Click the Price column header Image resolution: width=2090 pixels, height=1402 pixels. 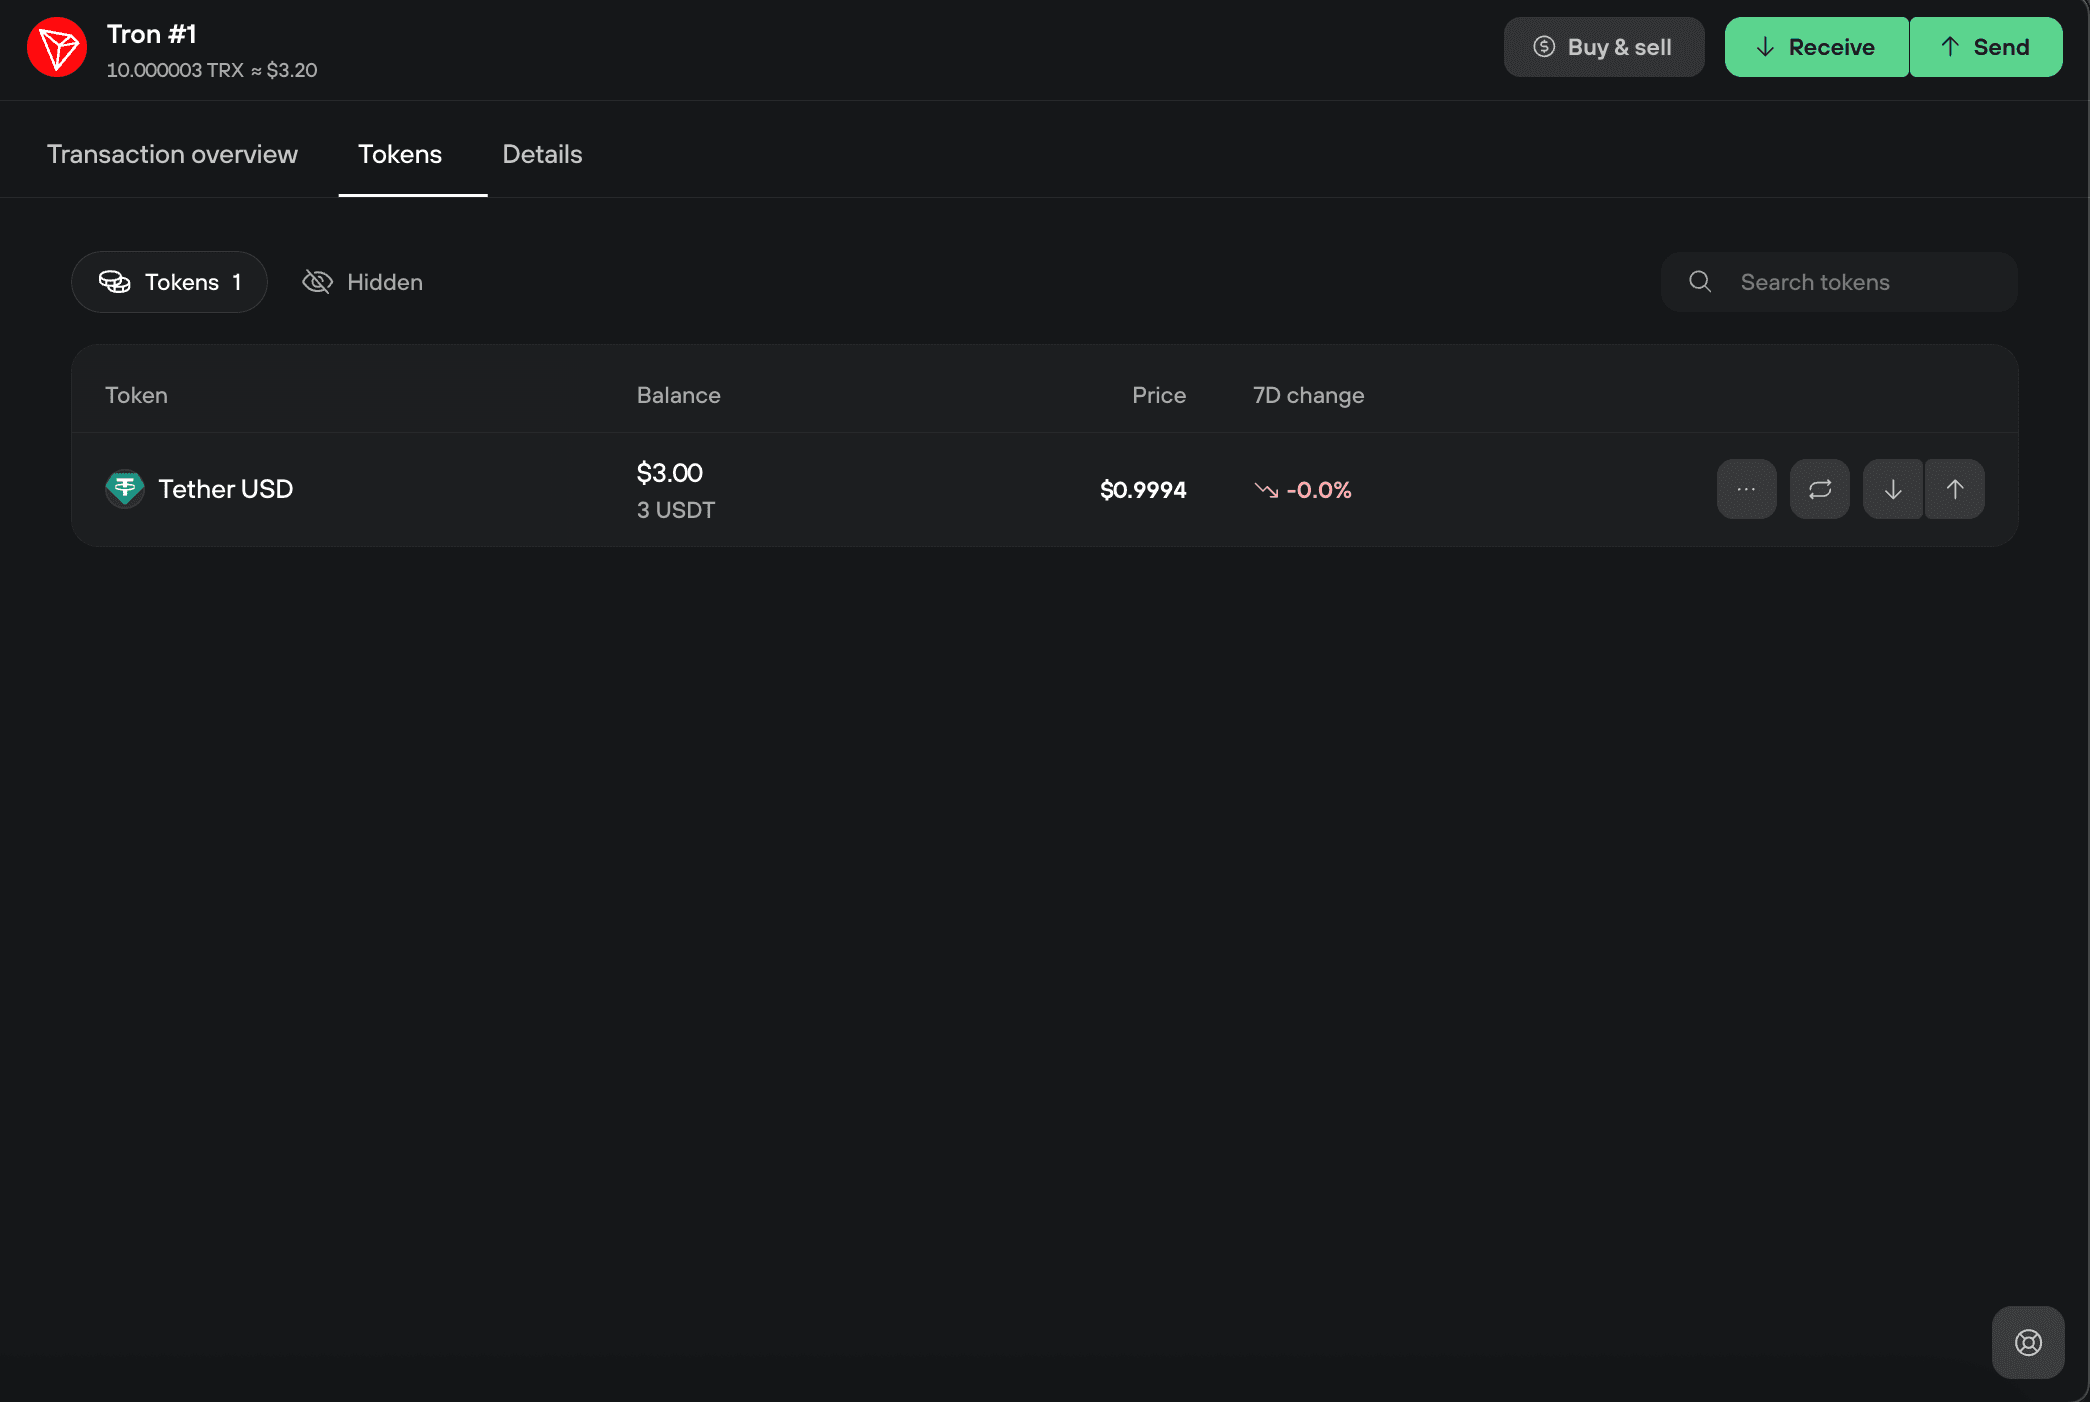[1159, 395]
